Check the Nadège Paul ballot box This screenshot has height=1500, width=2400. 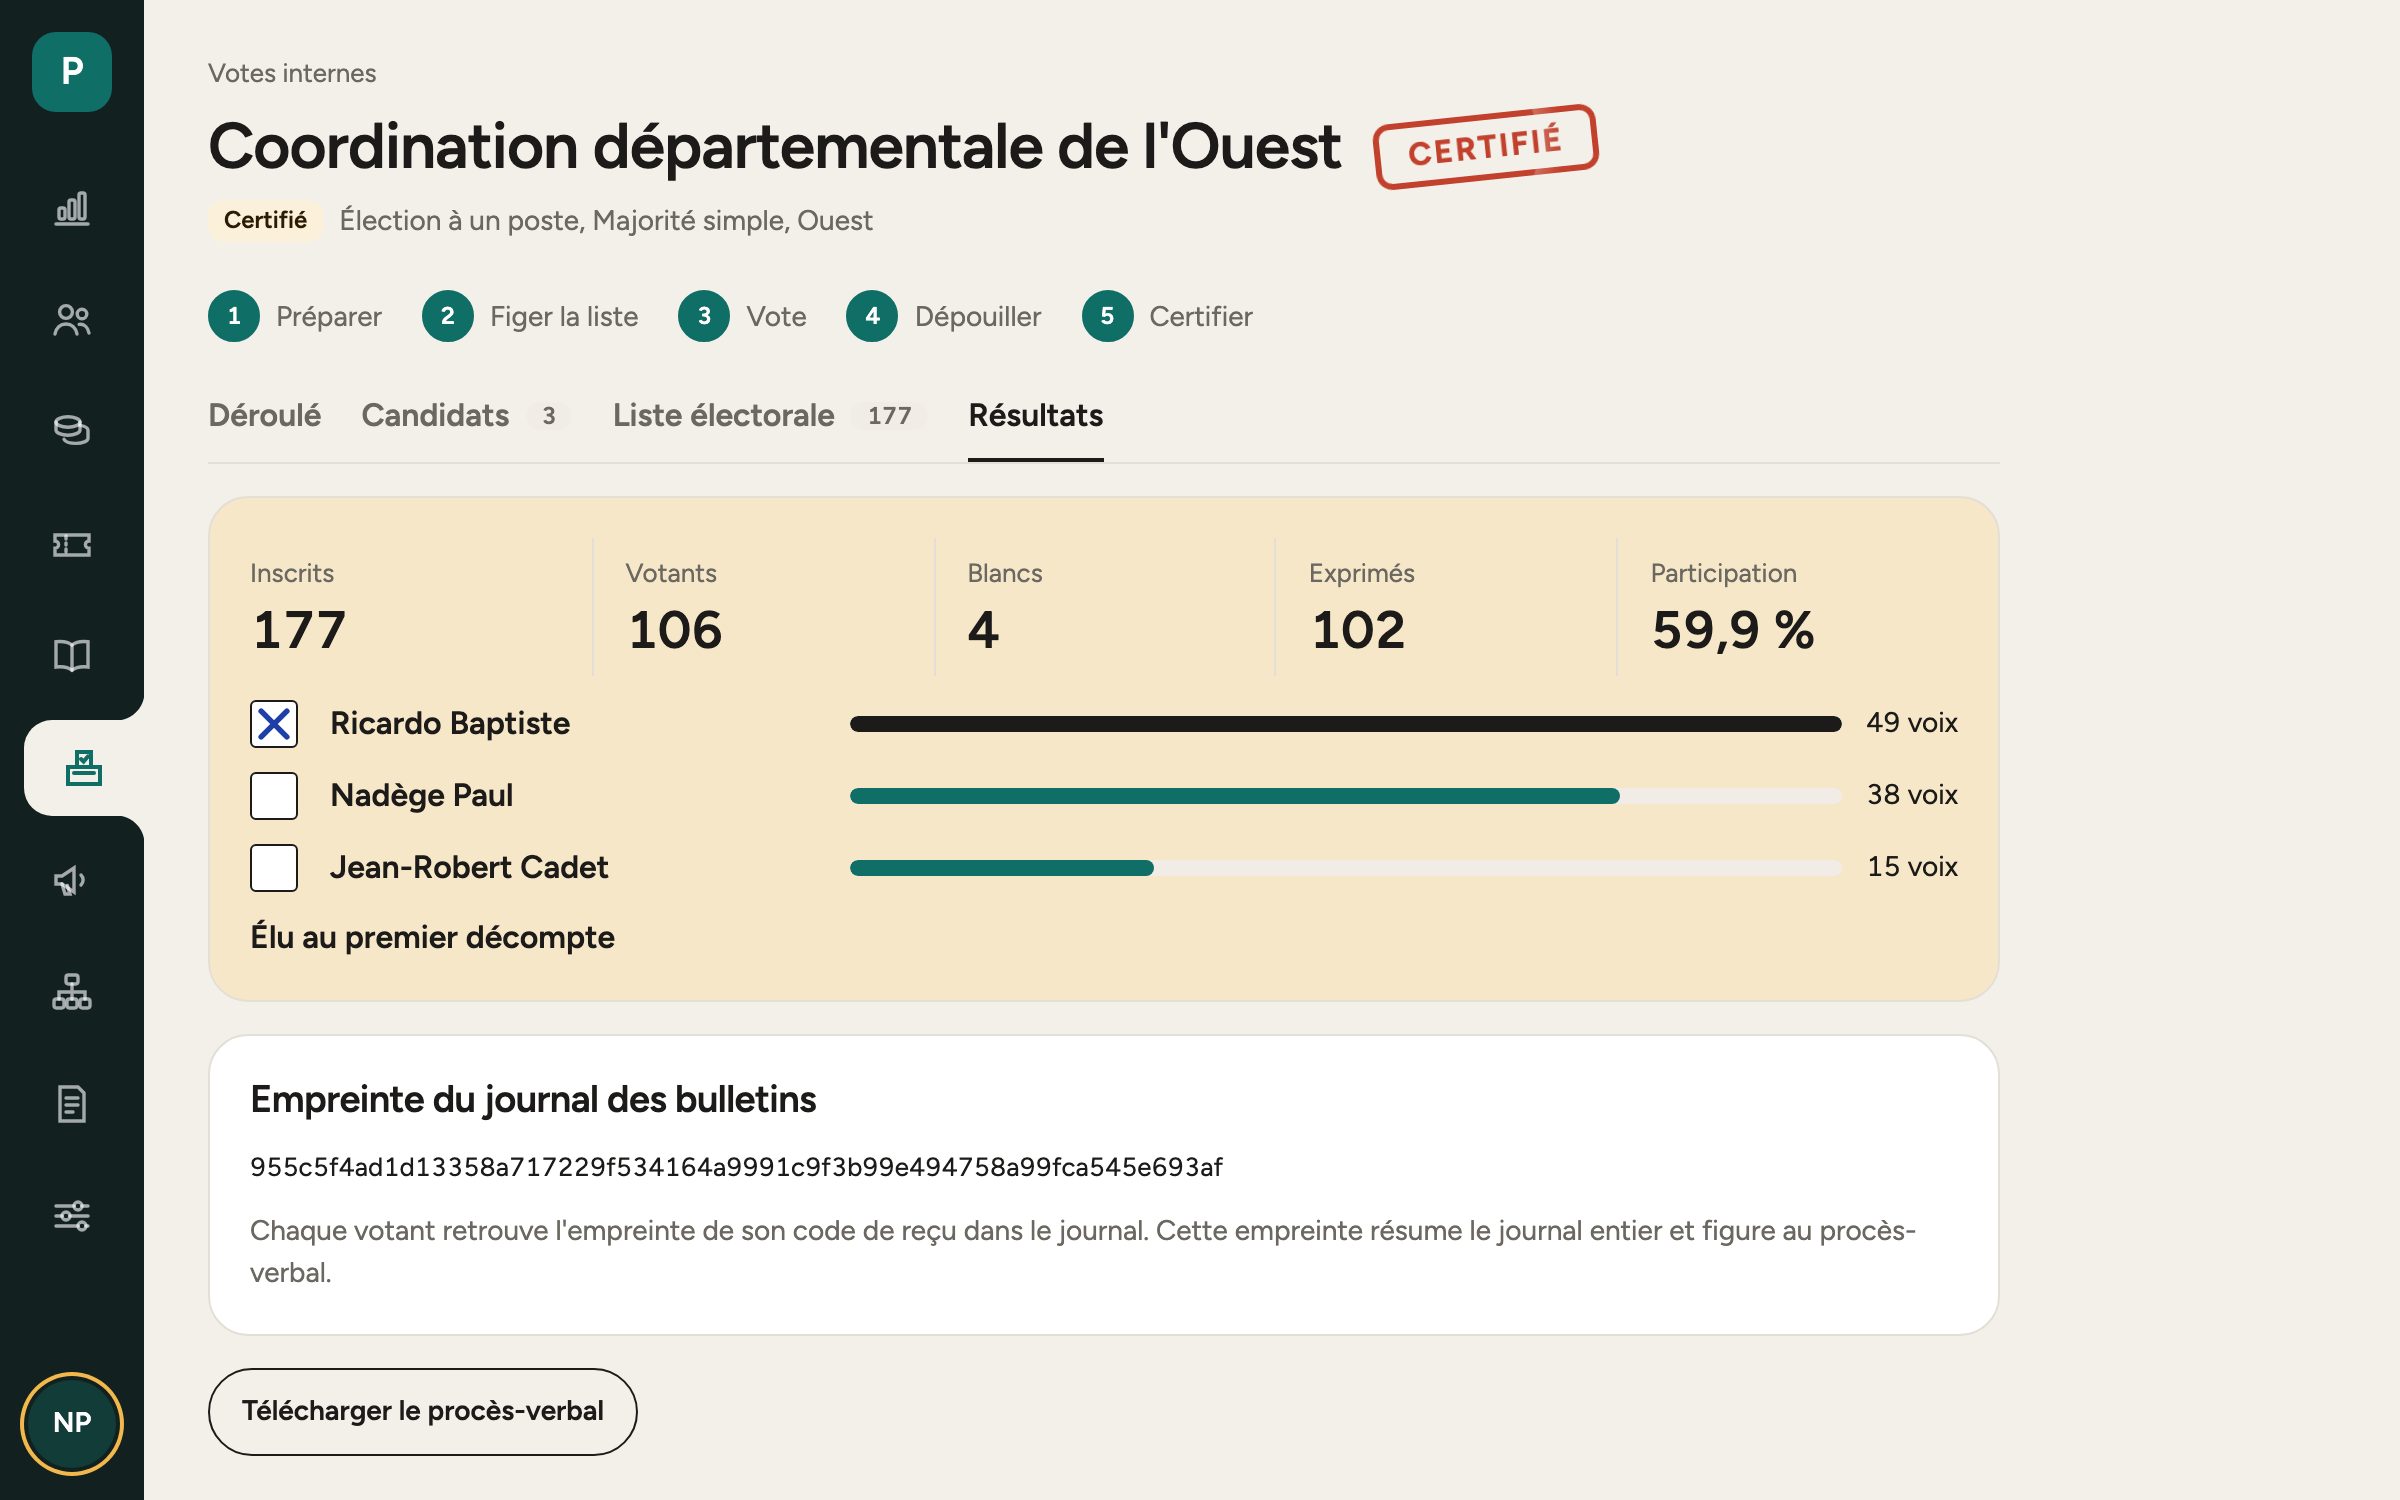pyautogui.click(x=274, y=796)
